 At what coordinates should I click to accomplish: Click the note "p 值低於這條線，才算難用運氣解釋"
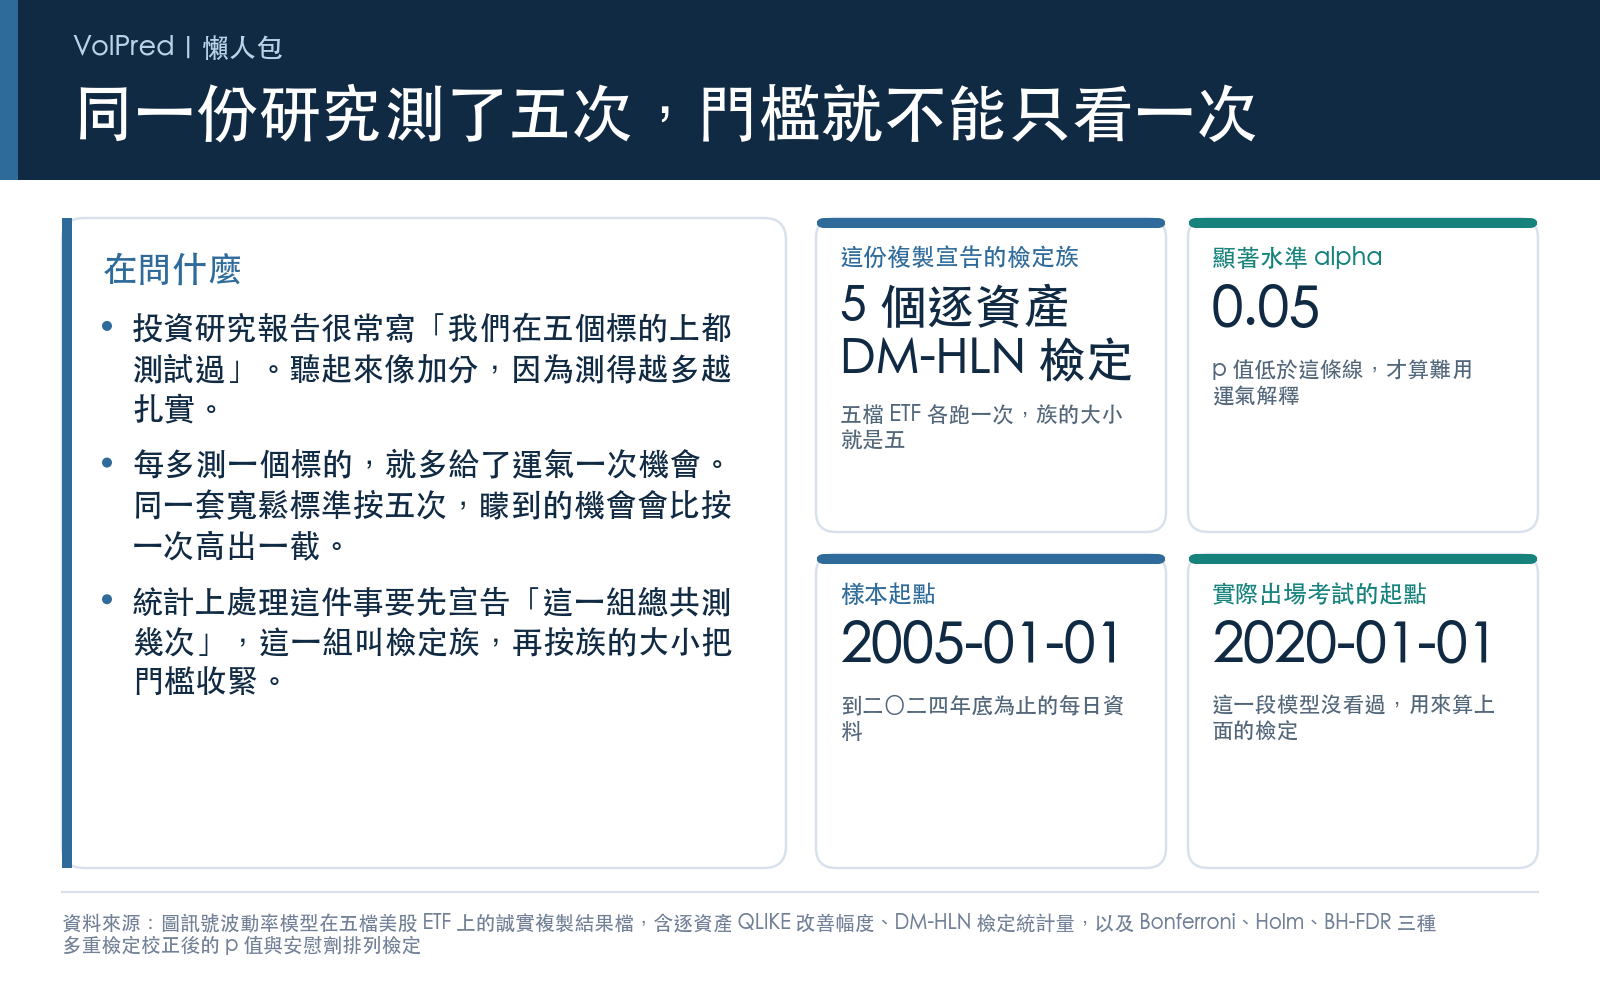coord(1342,382)
